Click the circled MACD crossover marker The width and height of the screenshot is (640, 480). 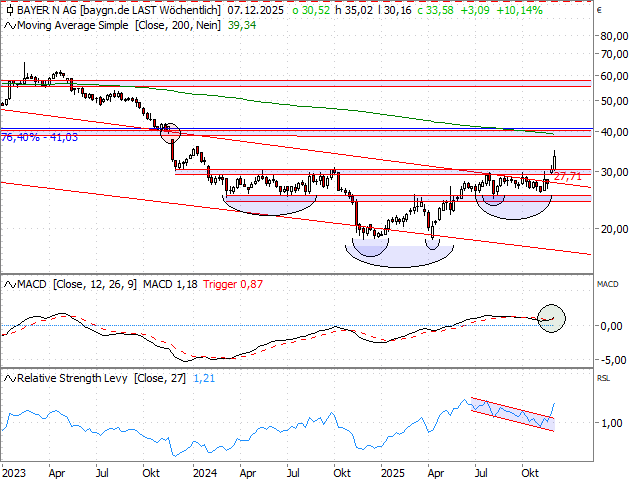[551, 318]
